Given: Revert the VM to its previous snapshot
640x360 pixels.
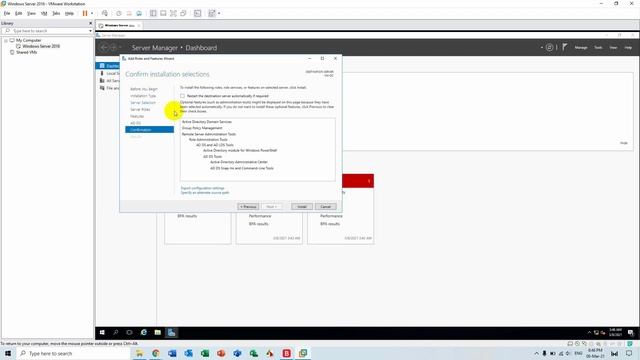Looking at the screenshot, I should pyautogui.click(x=129, y=13).
